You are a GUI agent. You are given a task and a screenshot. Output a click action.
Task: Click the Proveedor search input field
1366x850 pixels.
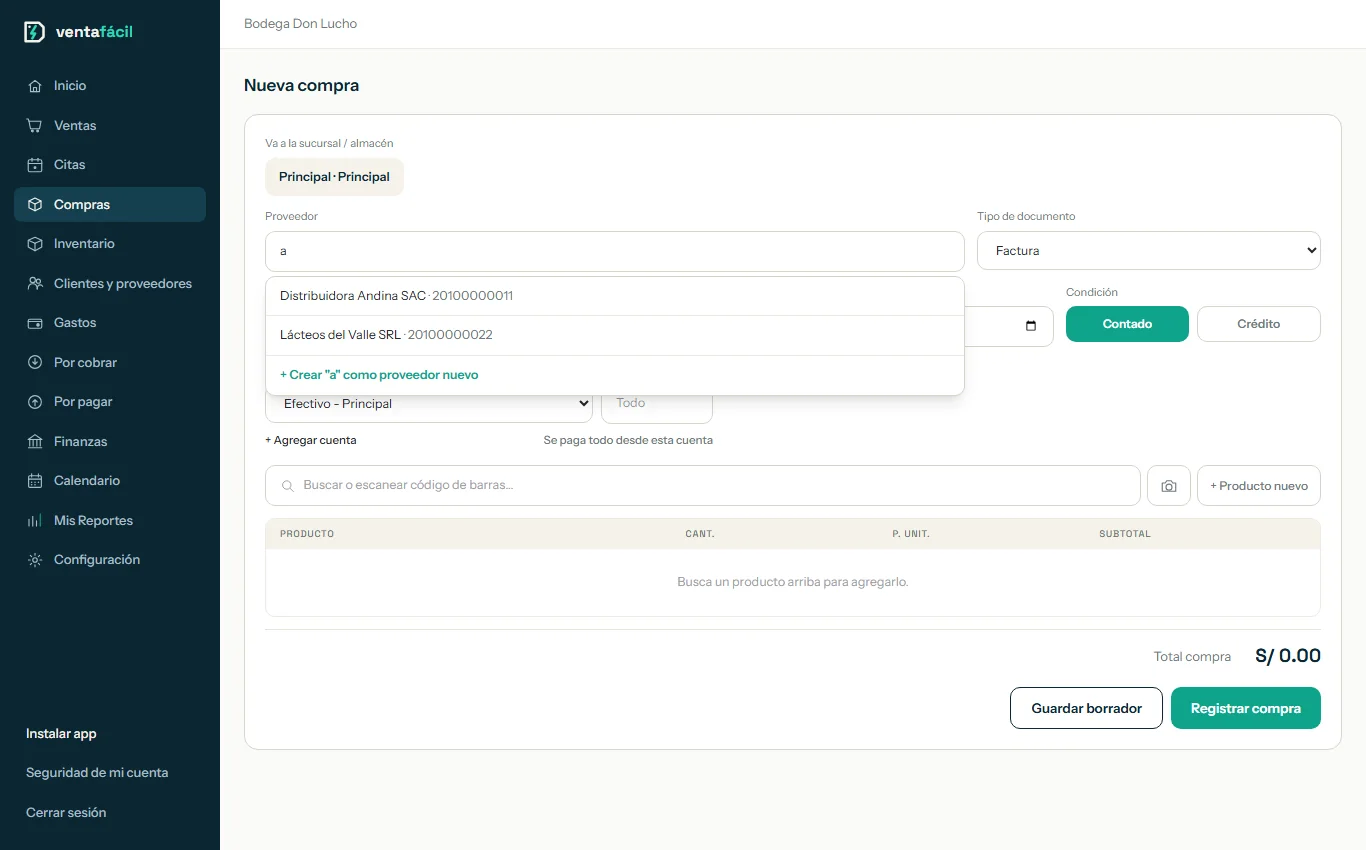coord(615,251)
